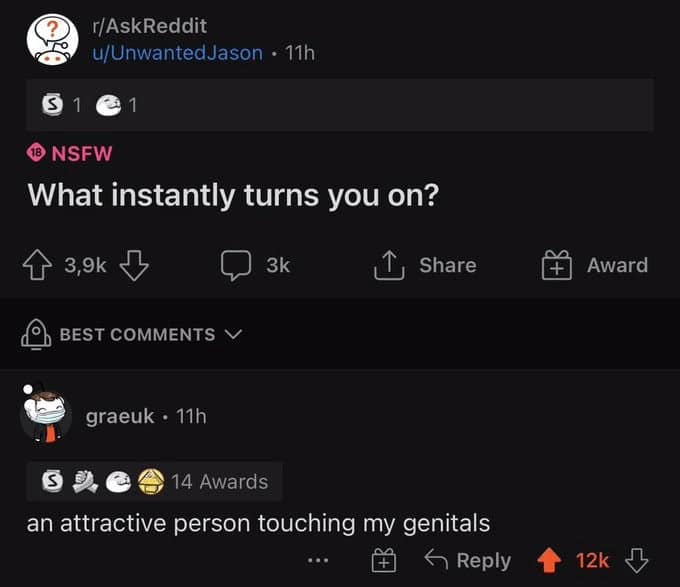Viewport: 680px width, 587px height.
Task: Click the AskReddit subreddit avatar
Action: 51,39
